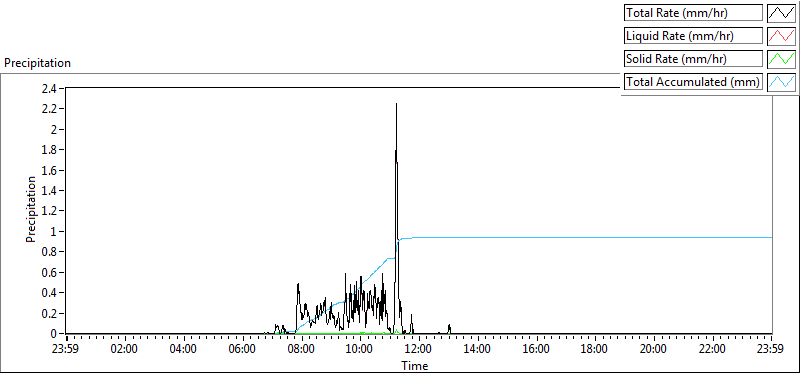Click the 0.6 y-axis tick label
The height and width of the screenshot is (373, 800).
pyautogui.click(x=50, y=272)
